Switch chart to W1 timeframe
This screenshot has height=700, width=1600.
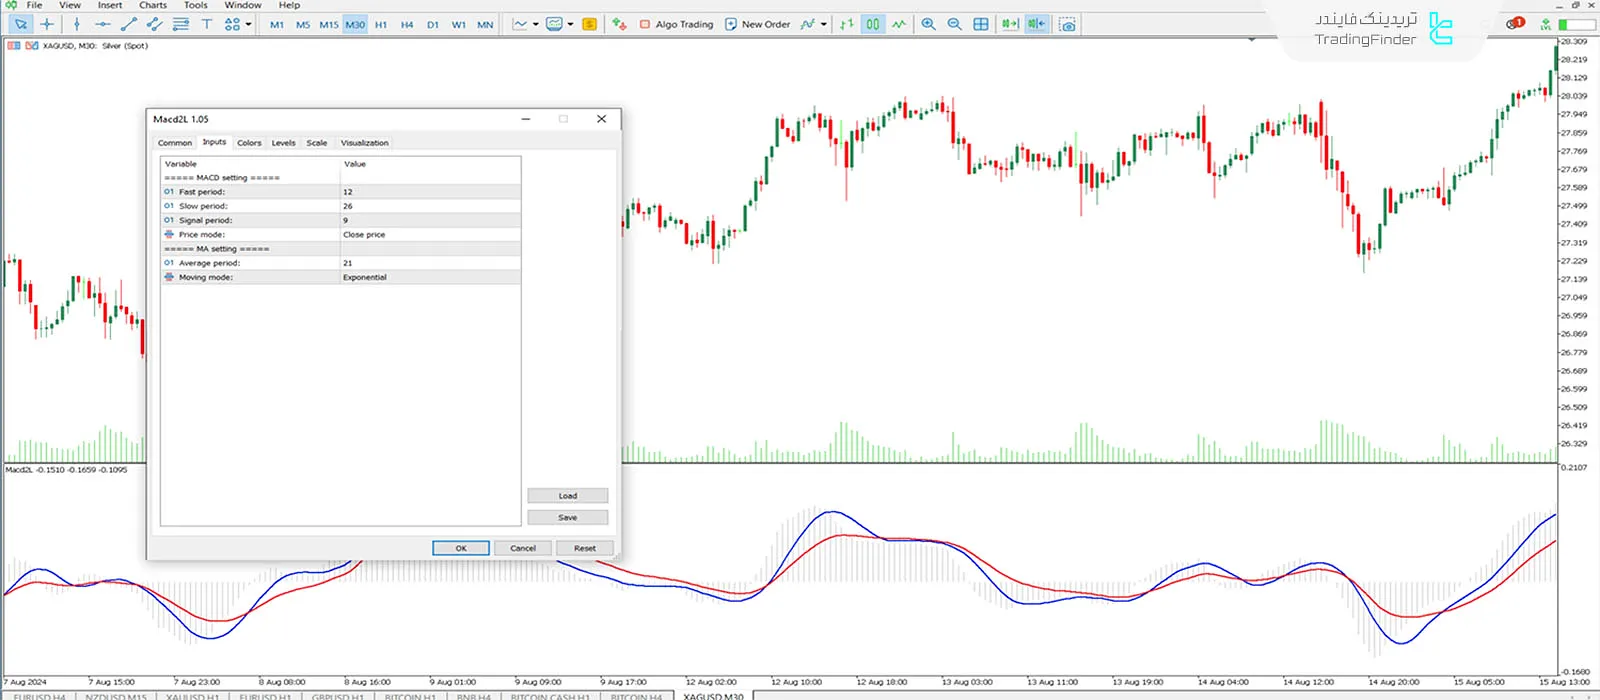click(459, 24)
